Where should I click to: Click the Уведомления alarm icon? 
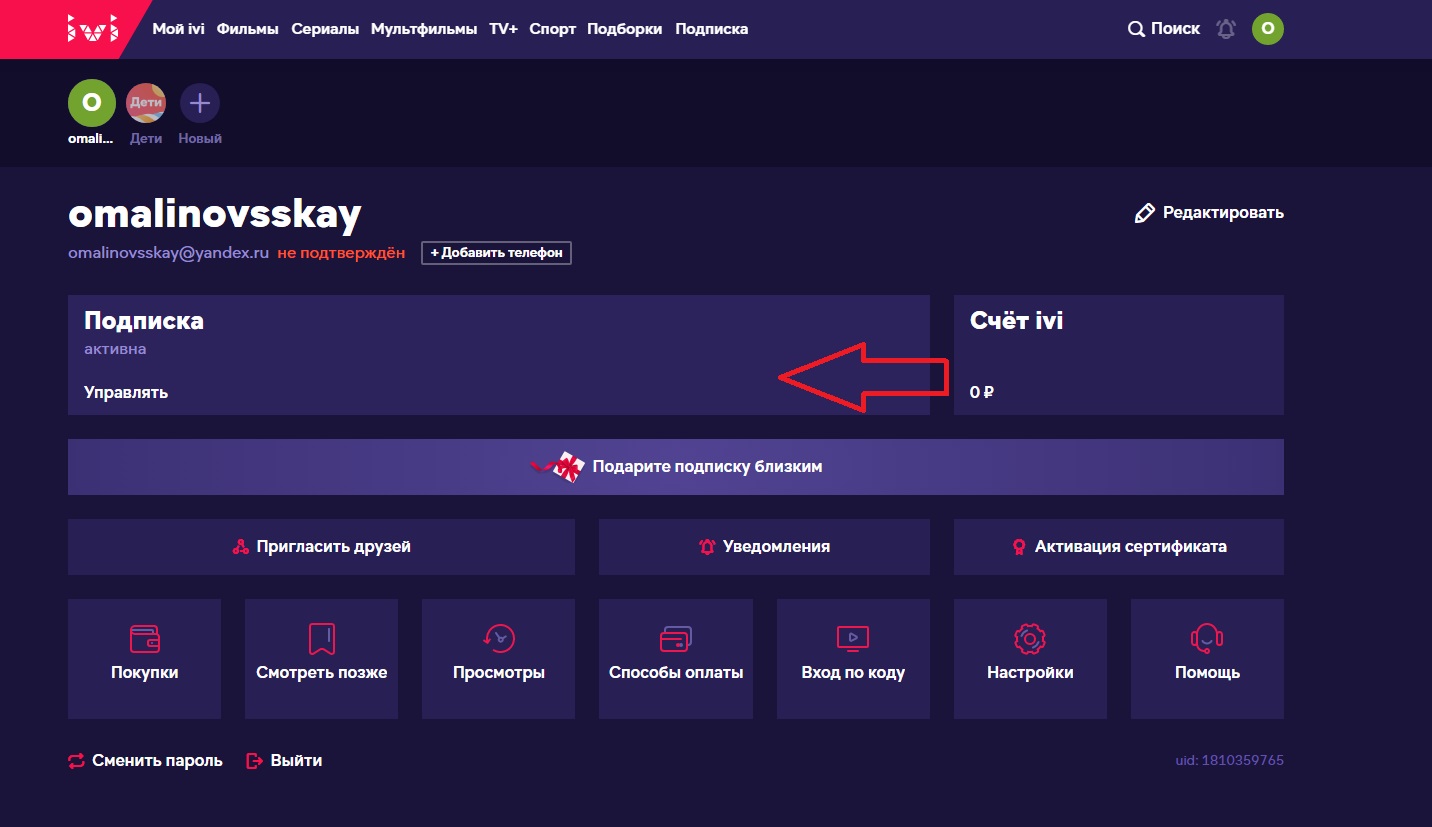[707, 547]
